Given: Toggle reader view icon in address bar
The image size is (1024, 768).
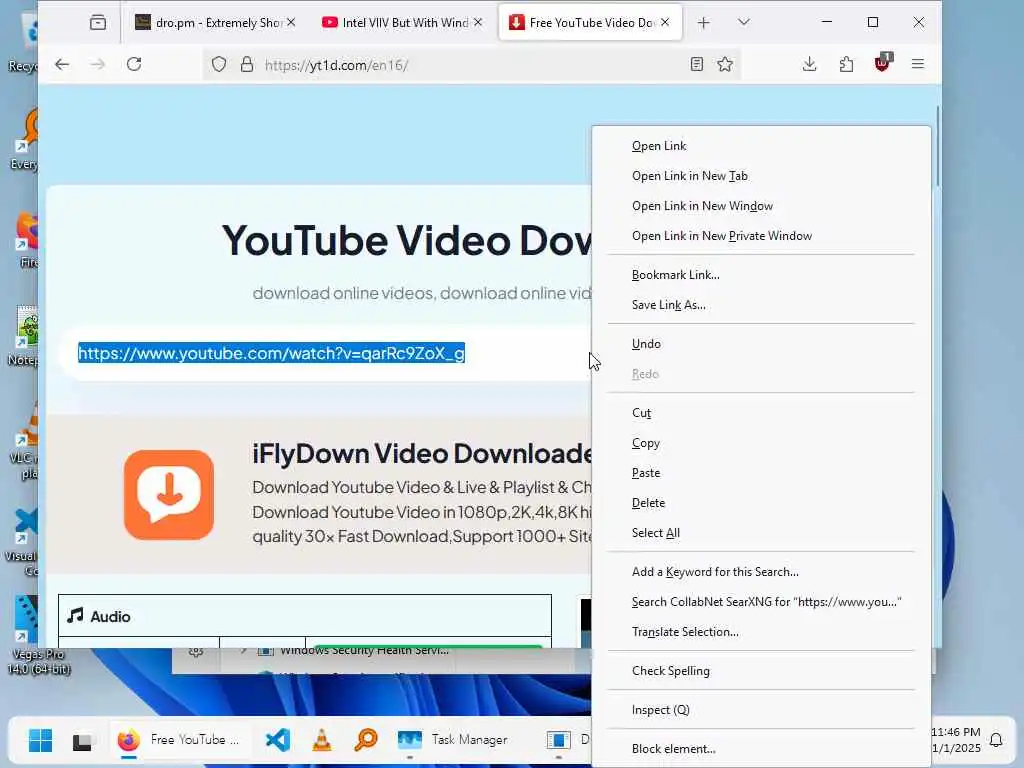Looking at the screenshot, I should click(697, 64).
